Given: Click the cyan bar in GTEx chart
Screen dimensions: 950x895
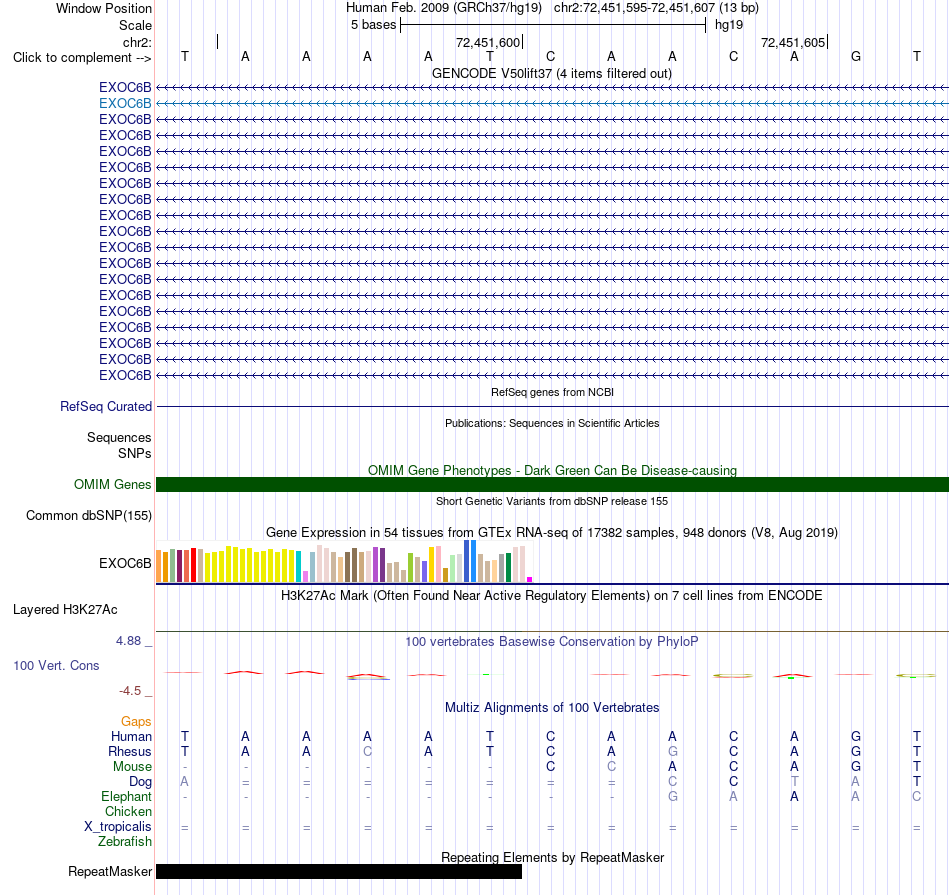Looking at the screenshot, I should tap(298, 567).
